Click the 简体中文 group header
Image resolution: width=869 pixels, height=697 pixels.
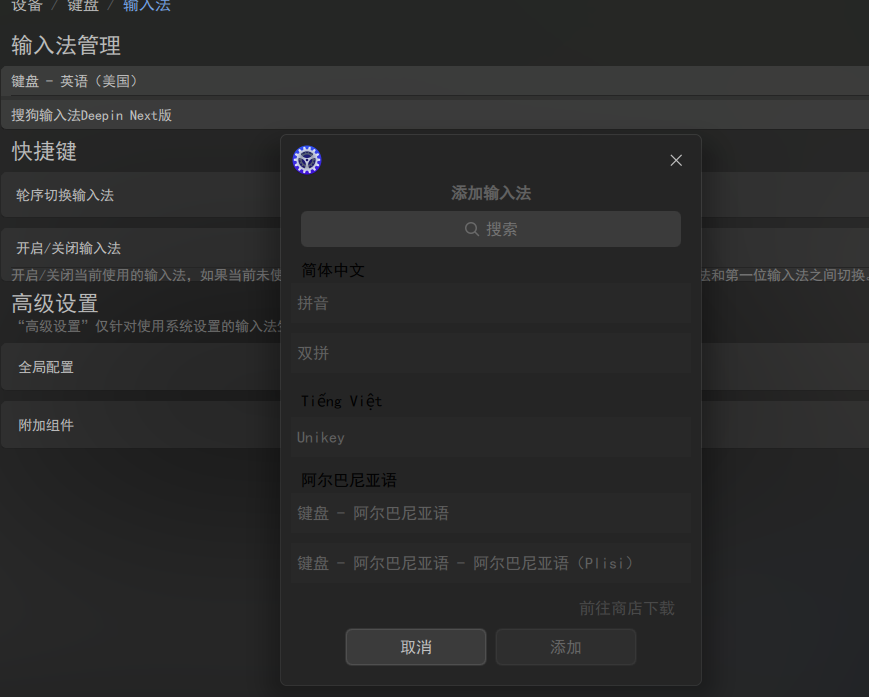(x=333, y=270)
